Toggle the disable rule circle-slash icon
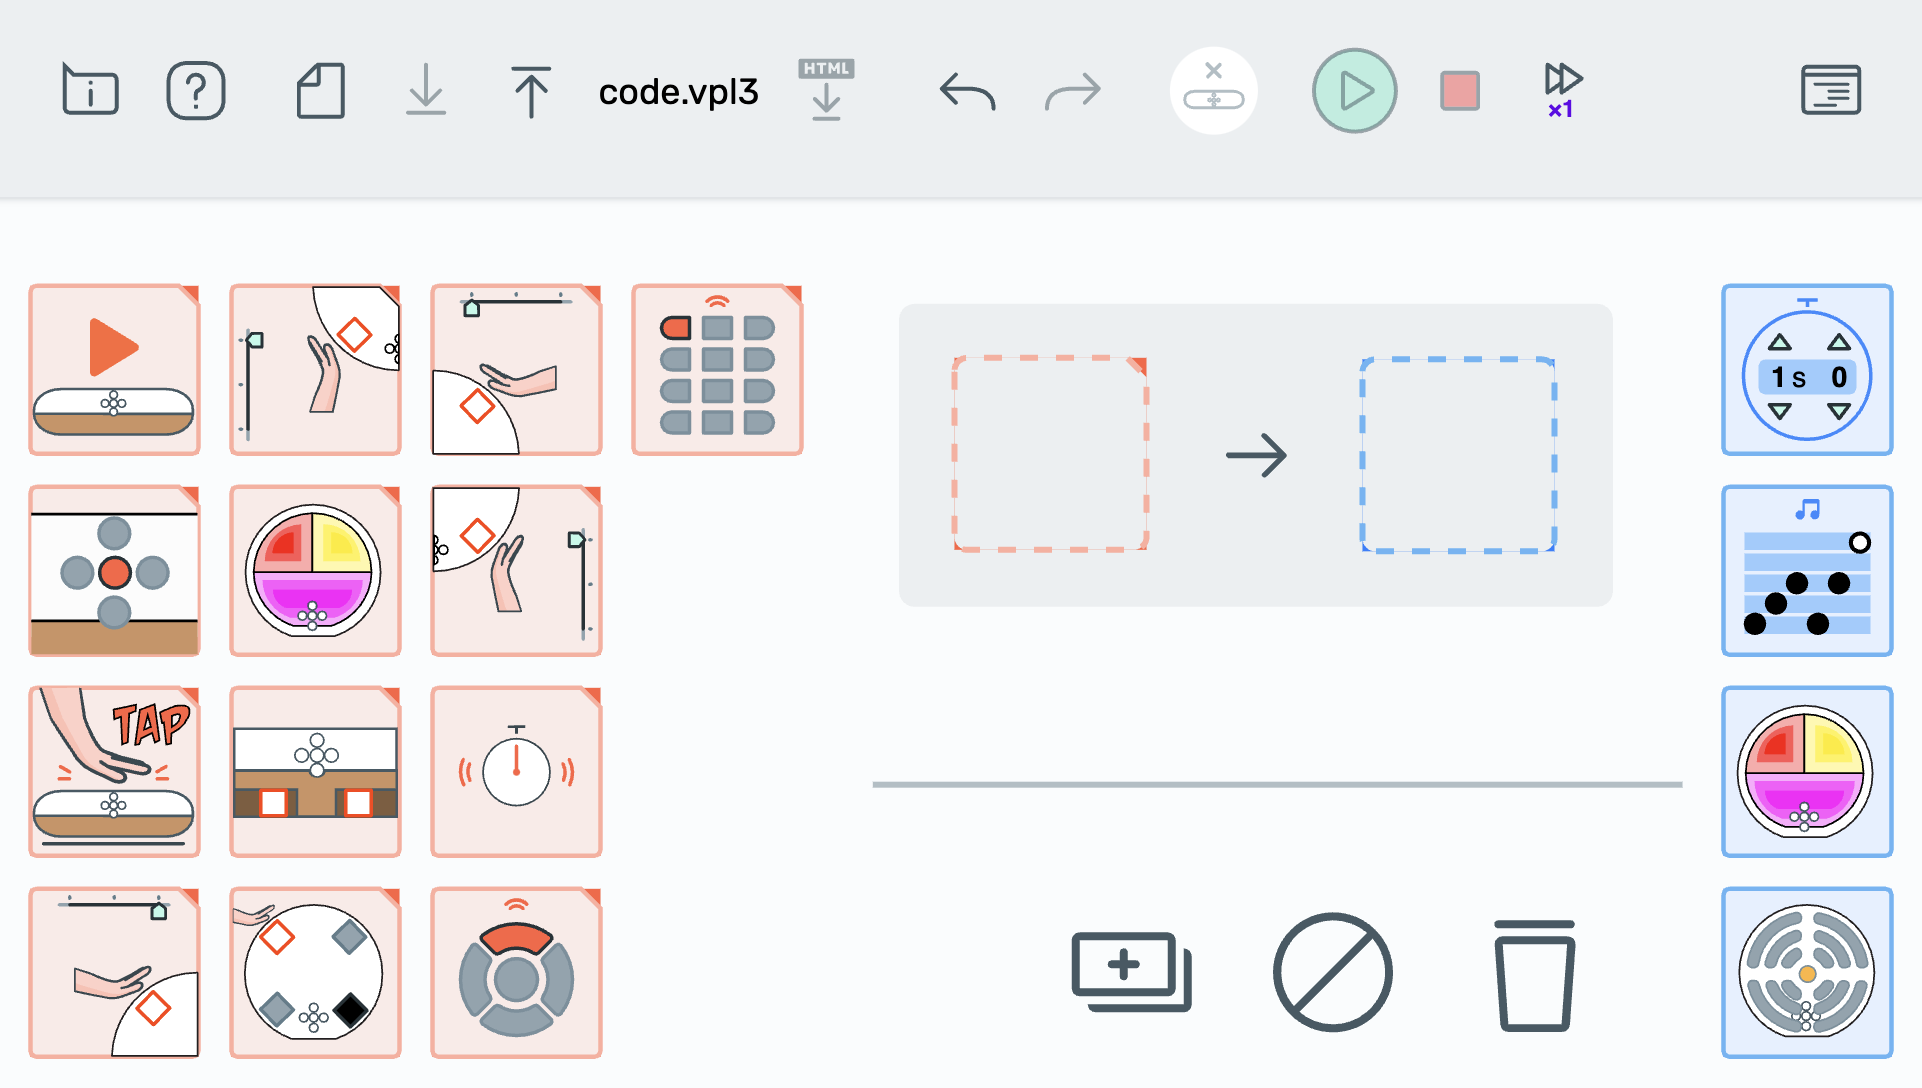The width and height of the screenshot is (1922, 1088). tap(1332, 971)
